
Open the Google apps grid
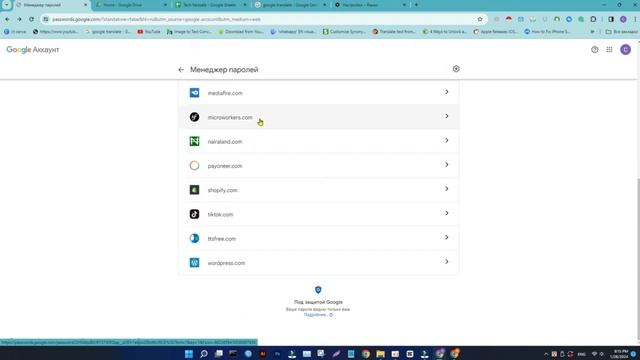point(609,50)
